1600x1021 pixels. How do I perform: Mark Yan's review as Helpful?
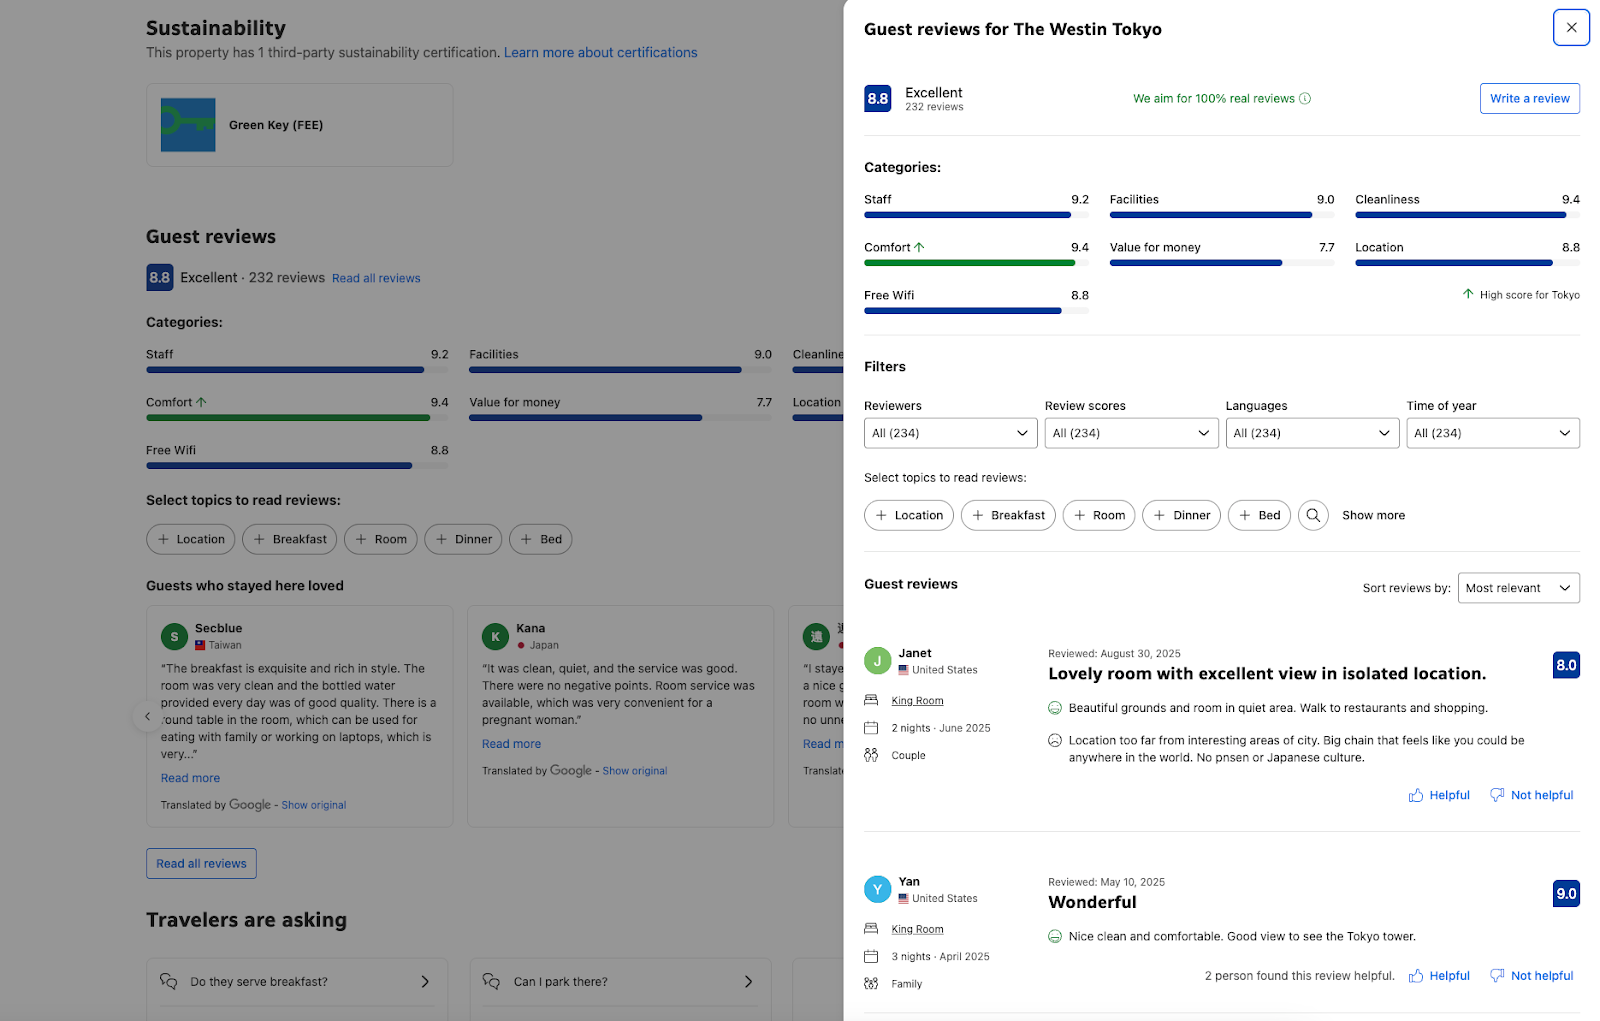[x=1439, y=976]
